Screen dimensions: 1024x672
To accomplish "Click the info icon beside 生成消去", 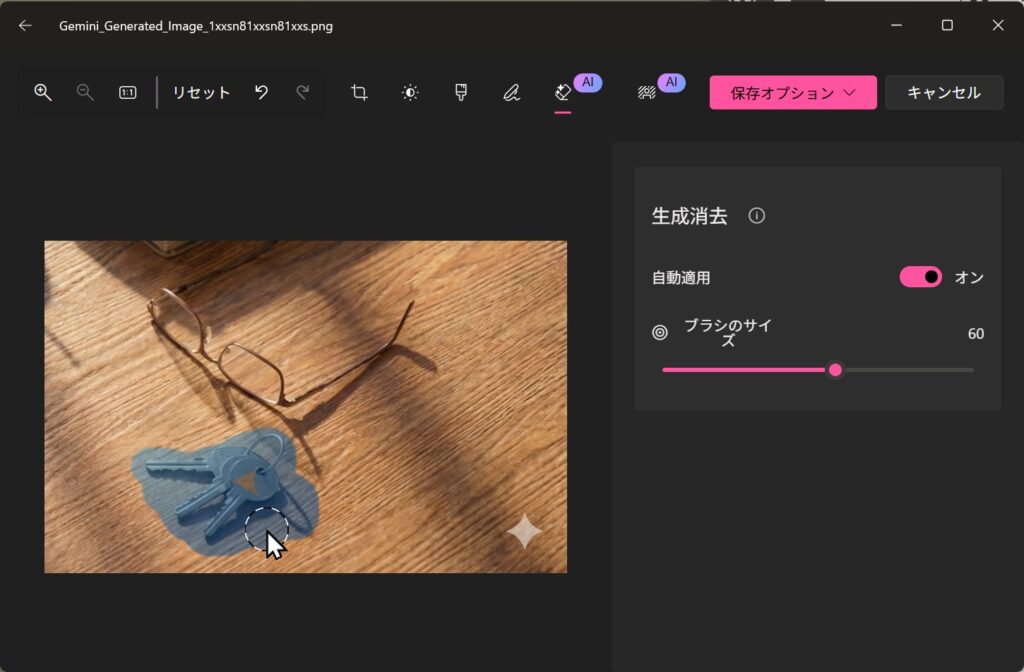I will pos(757,216).
